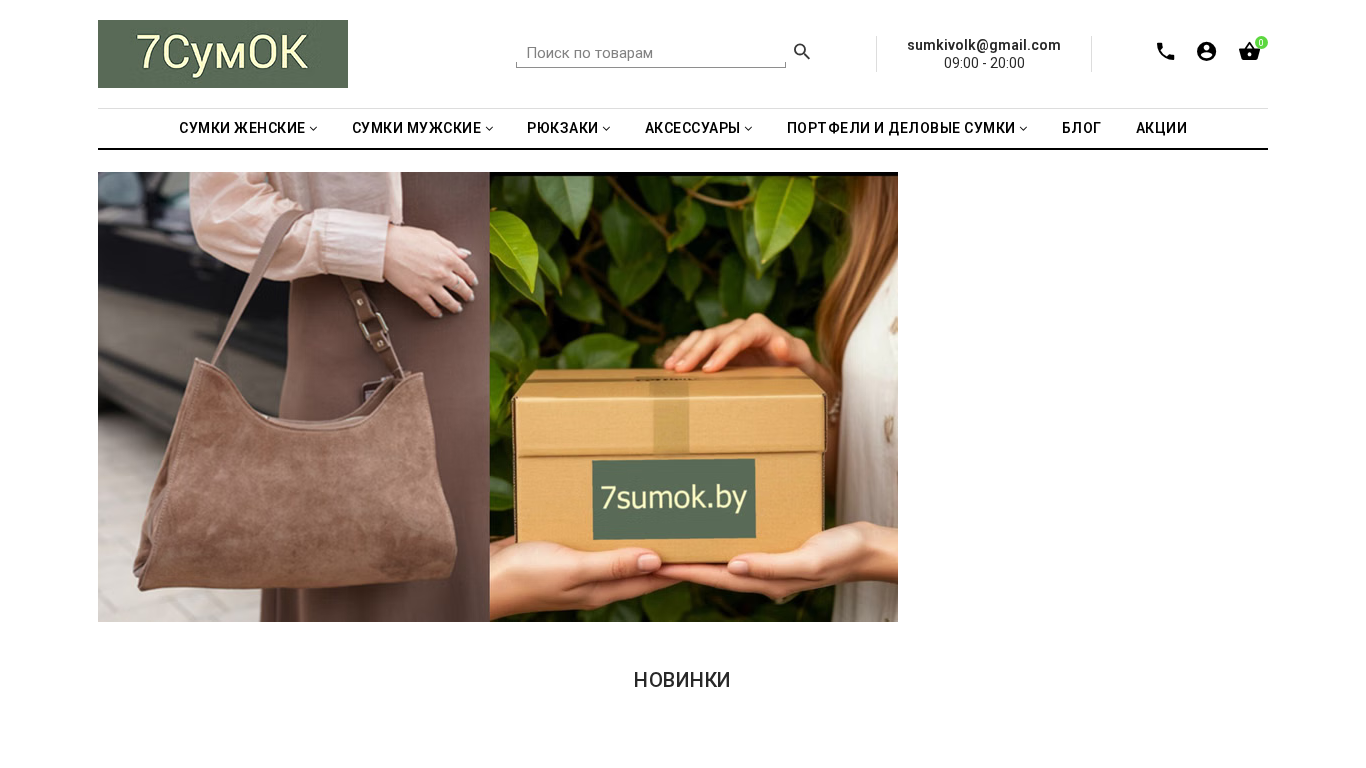The image size is (1366, 768).
Task: Focus the Поиск по товарам field
Action: click(651, 53)
